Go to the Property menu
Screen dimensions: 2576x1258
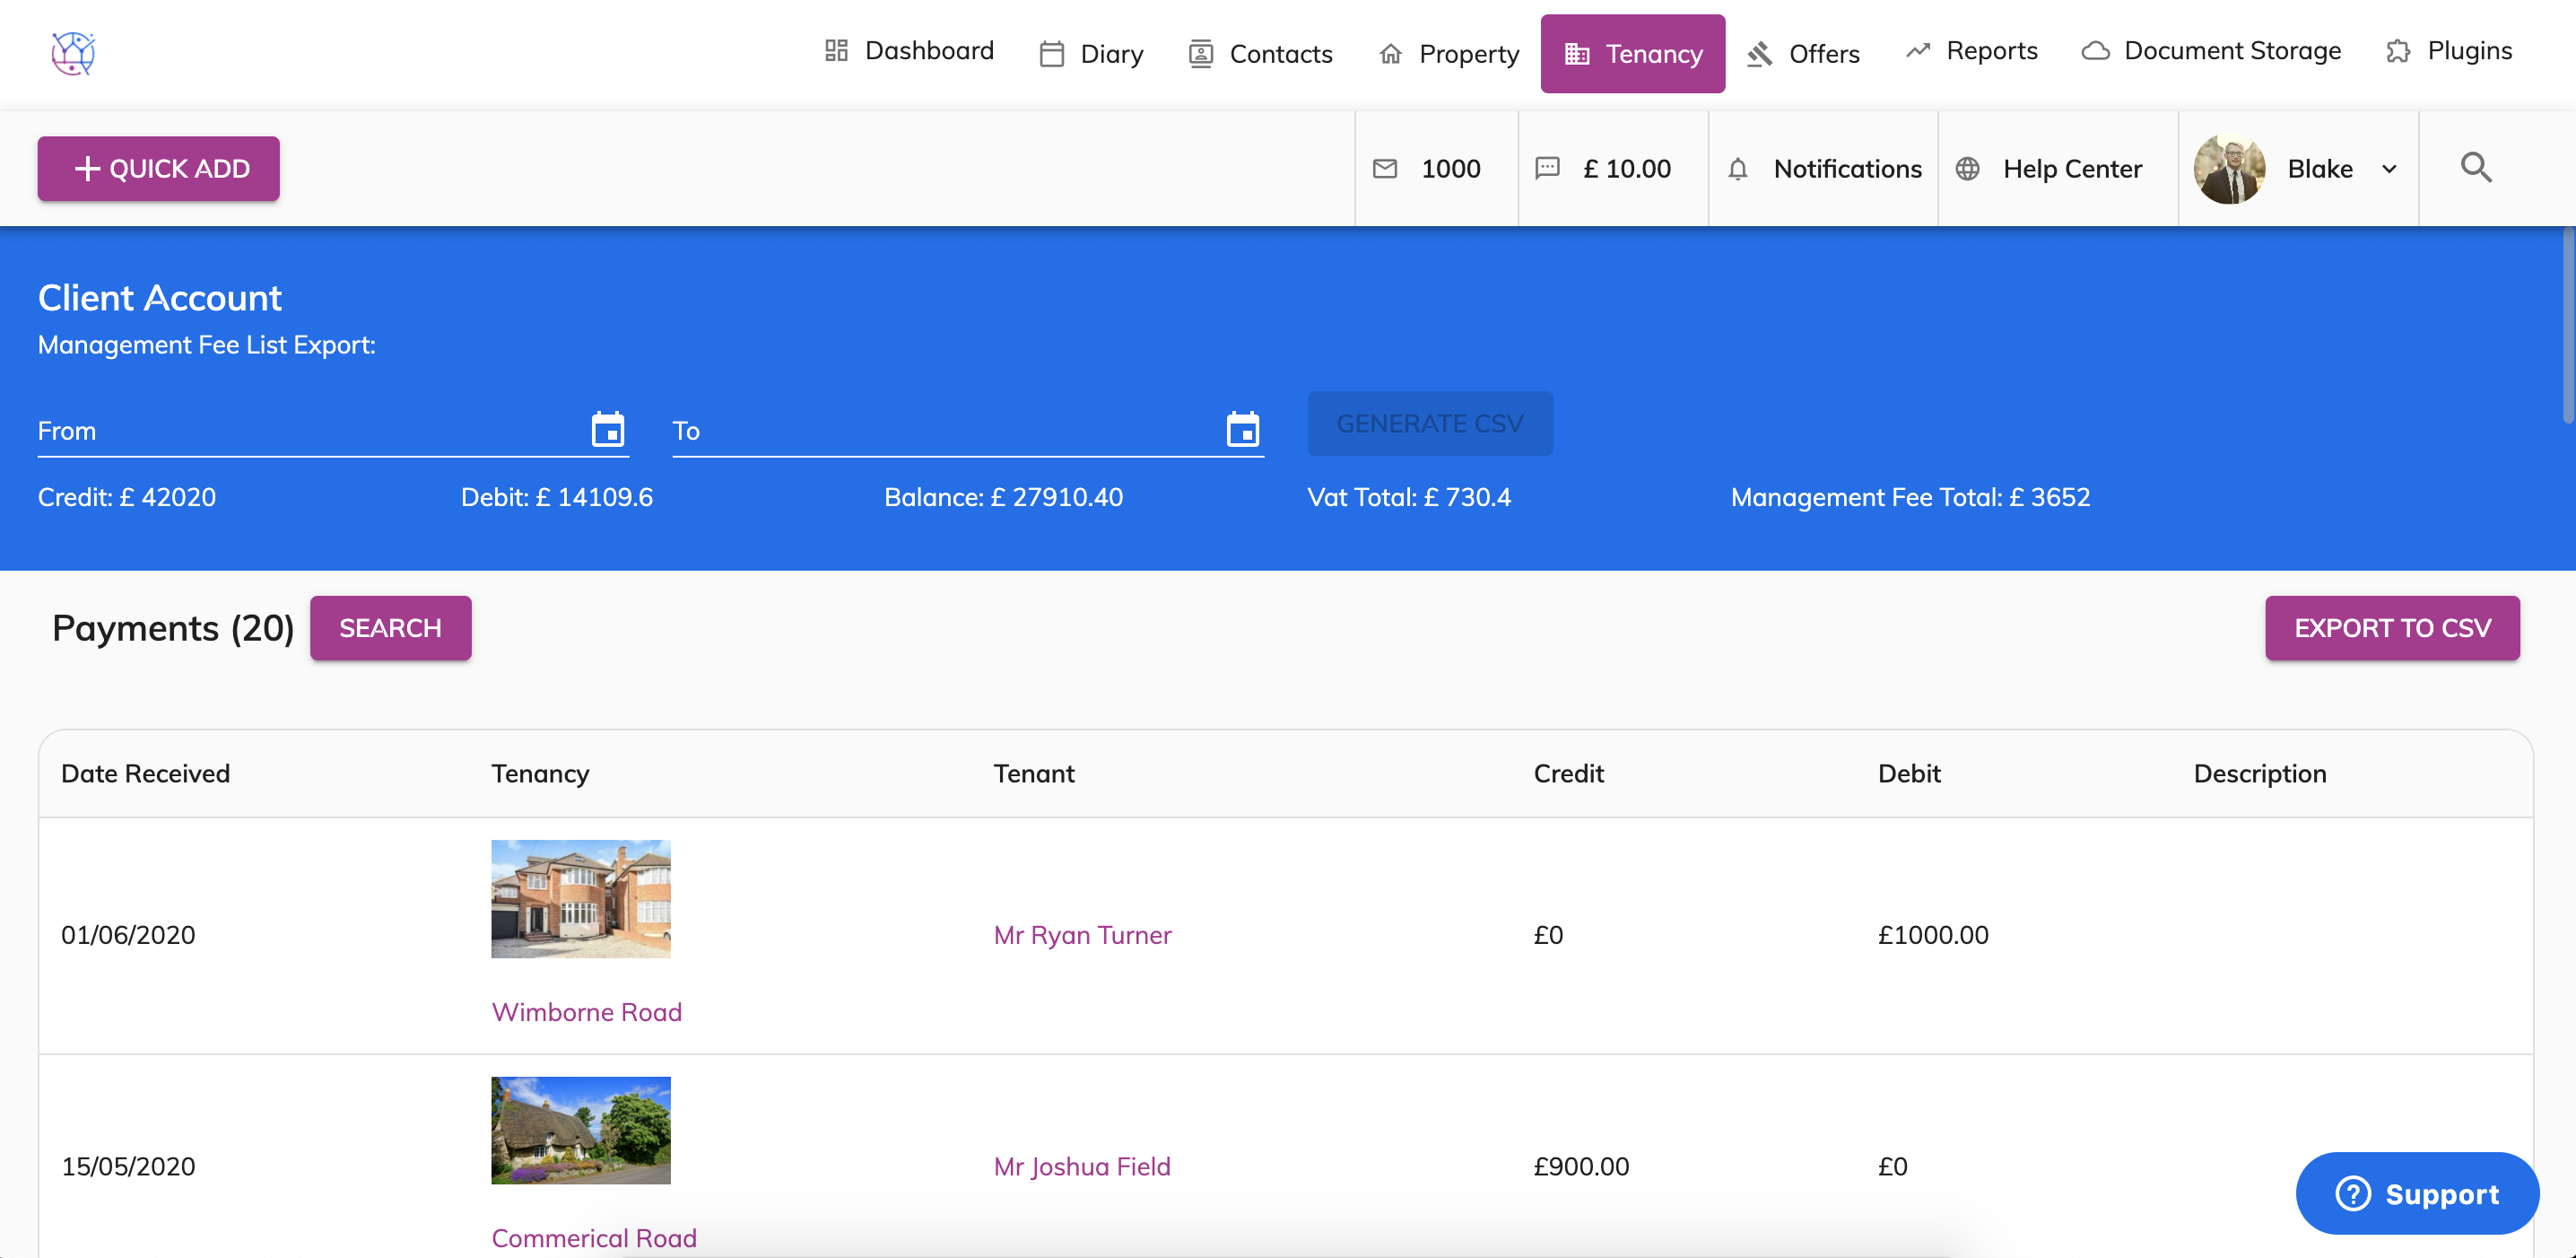tap(1449, 54)
